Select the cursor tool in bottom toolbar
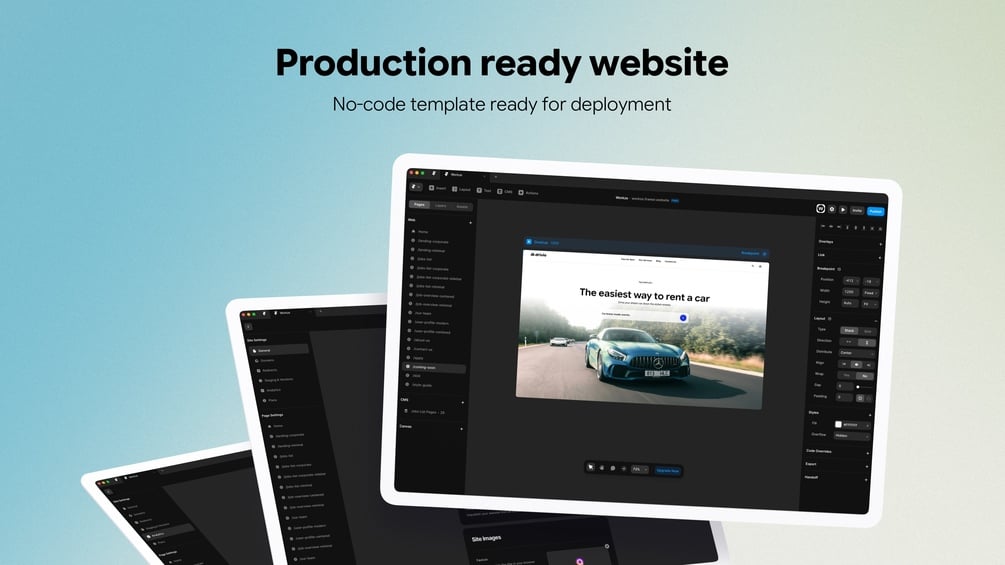 [590, 467]
